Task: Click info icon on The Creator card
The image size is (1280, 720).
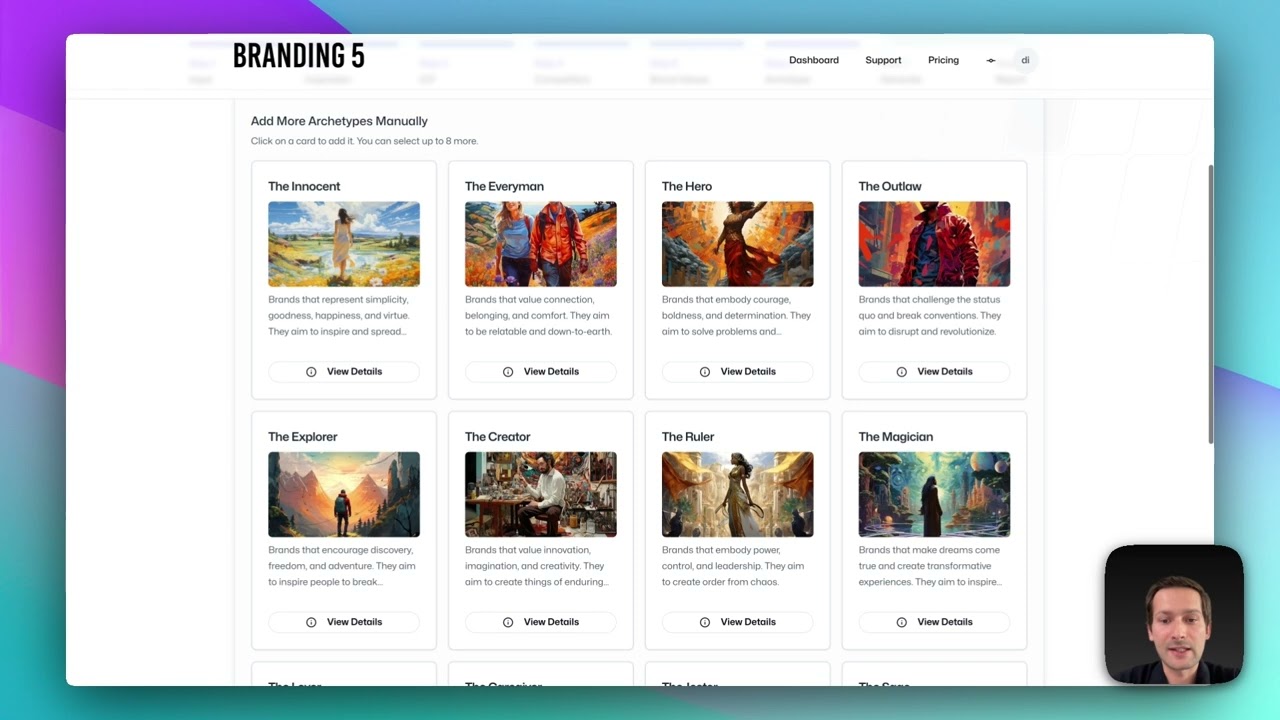Action: [x=508, y=622]
